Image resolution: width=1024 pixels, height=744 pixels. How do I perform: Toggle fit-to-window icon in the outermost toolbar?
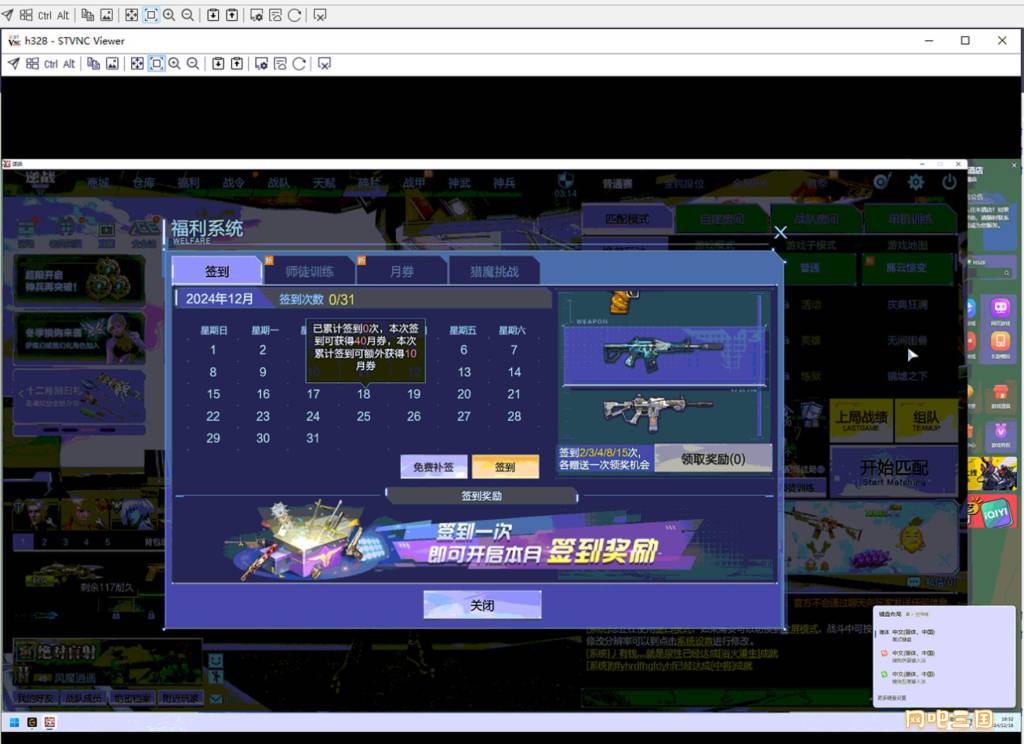[151, 15]
